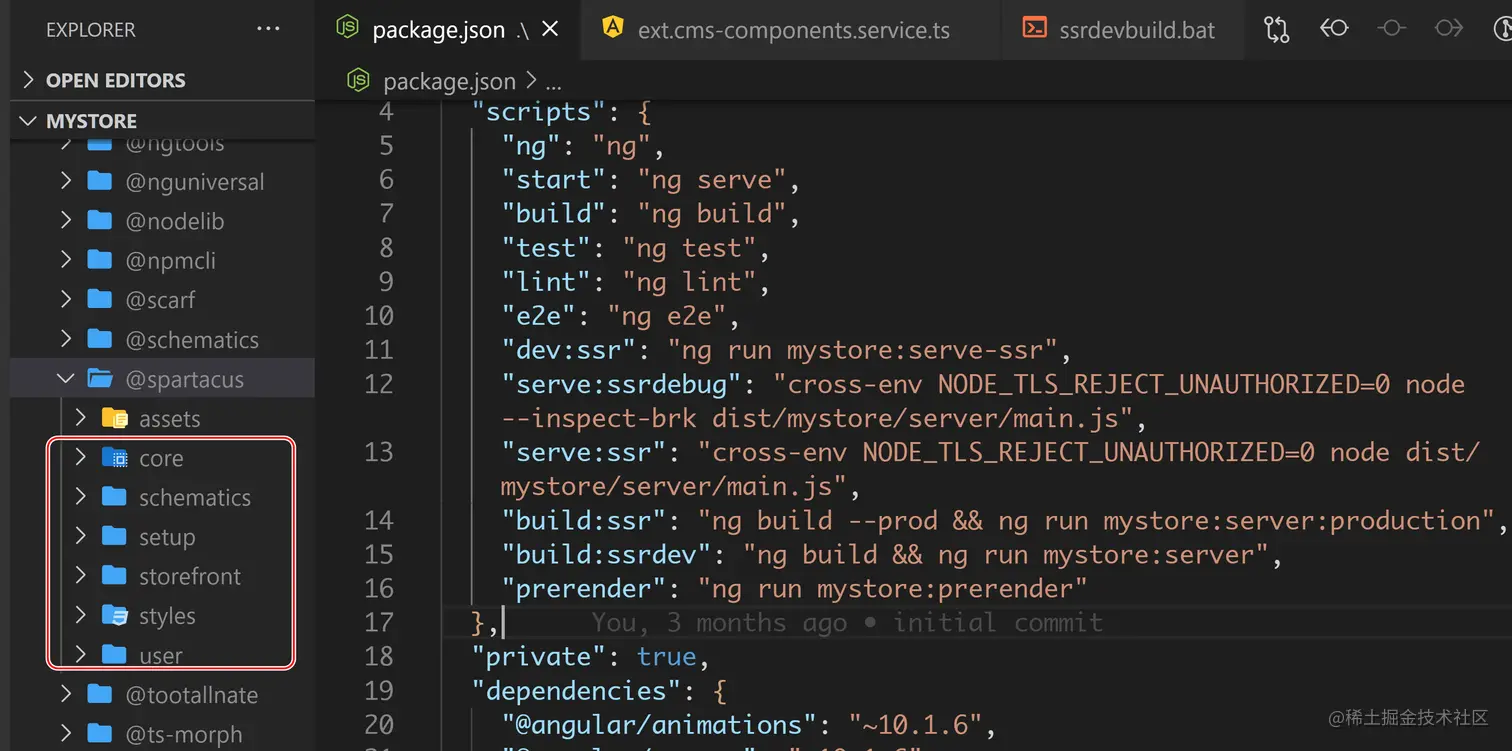
Task: Click the core folder icon
Action: point(115,458)
